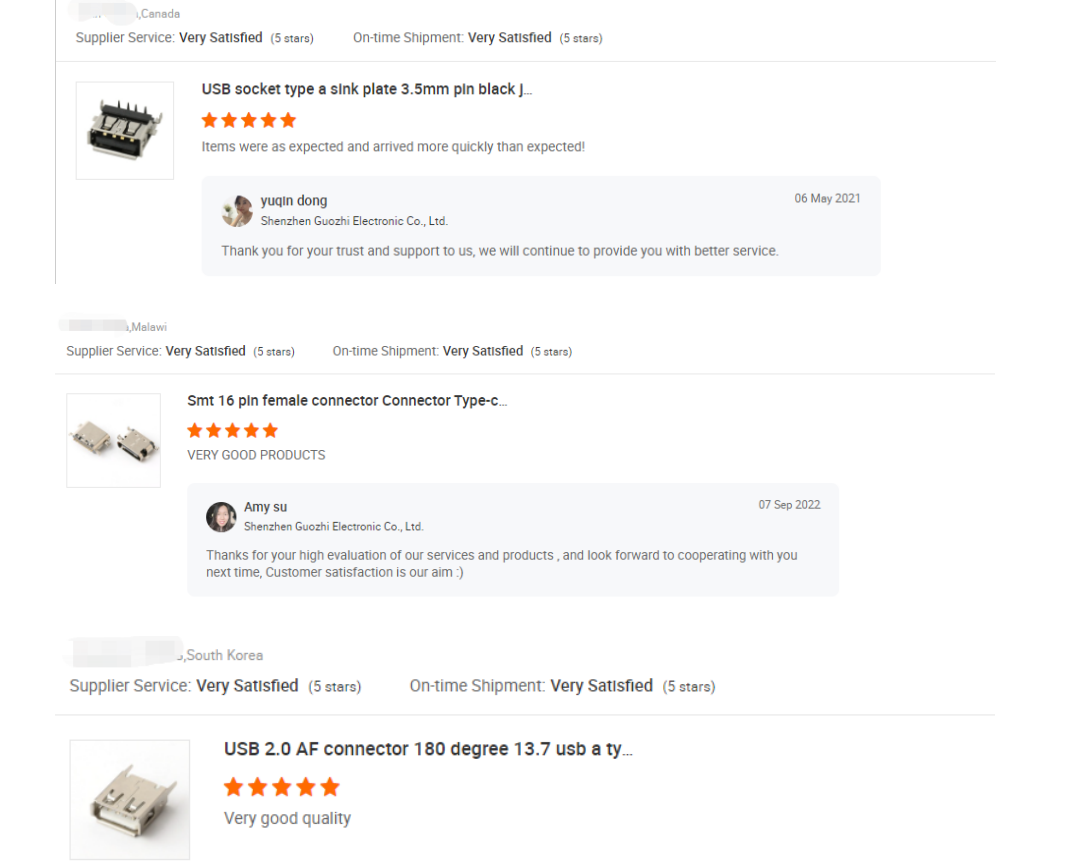
Task: Click the 07 Sep 2022 reply date
Action: (x=789, y=505)
